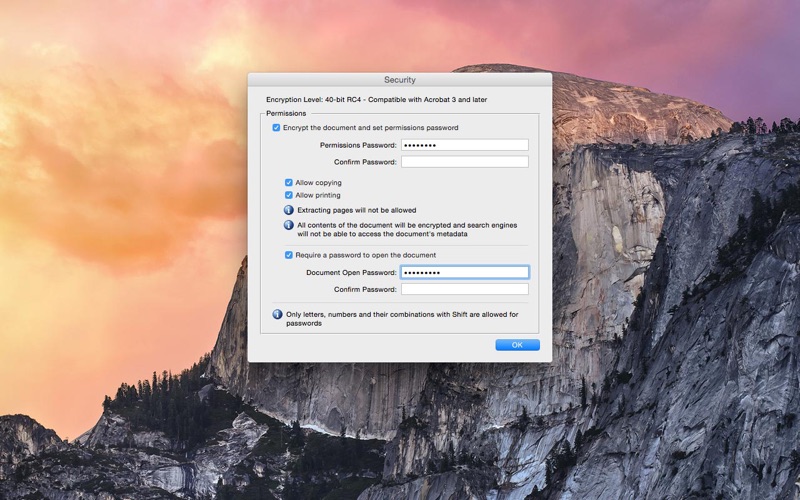The width and height of the screenshot is (800, 500).
Task: Click info icon beside password characters notice
Action: click(278, 314)
